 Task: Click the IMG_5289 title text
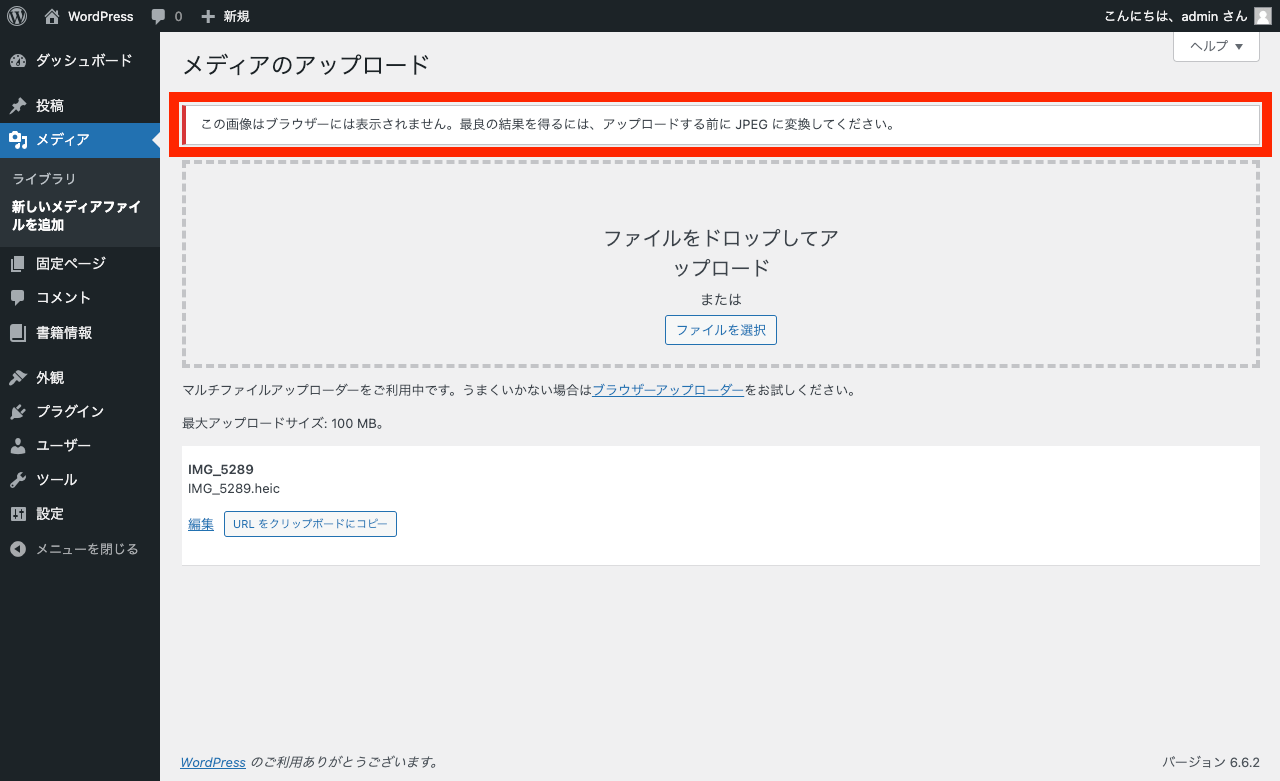(x=221, y=469)
